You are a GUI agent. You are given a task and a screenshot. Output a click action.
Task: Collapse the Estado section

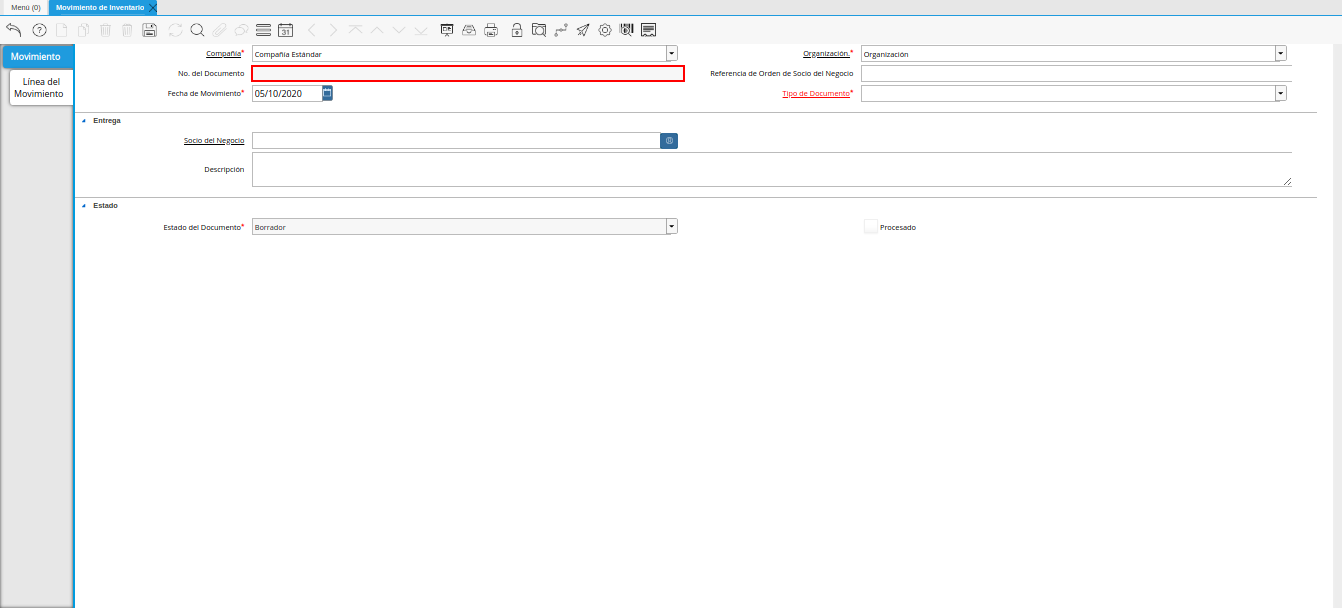(83, 205)
